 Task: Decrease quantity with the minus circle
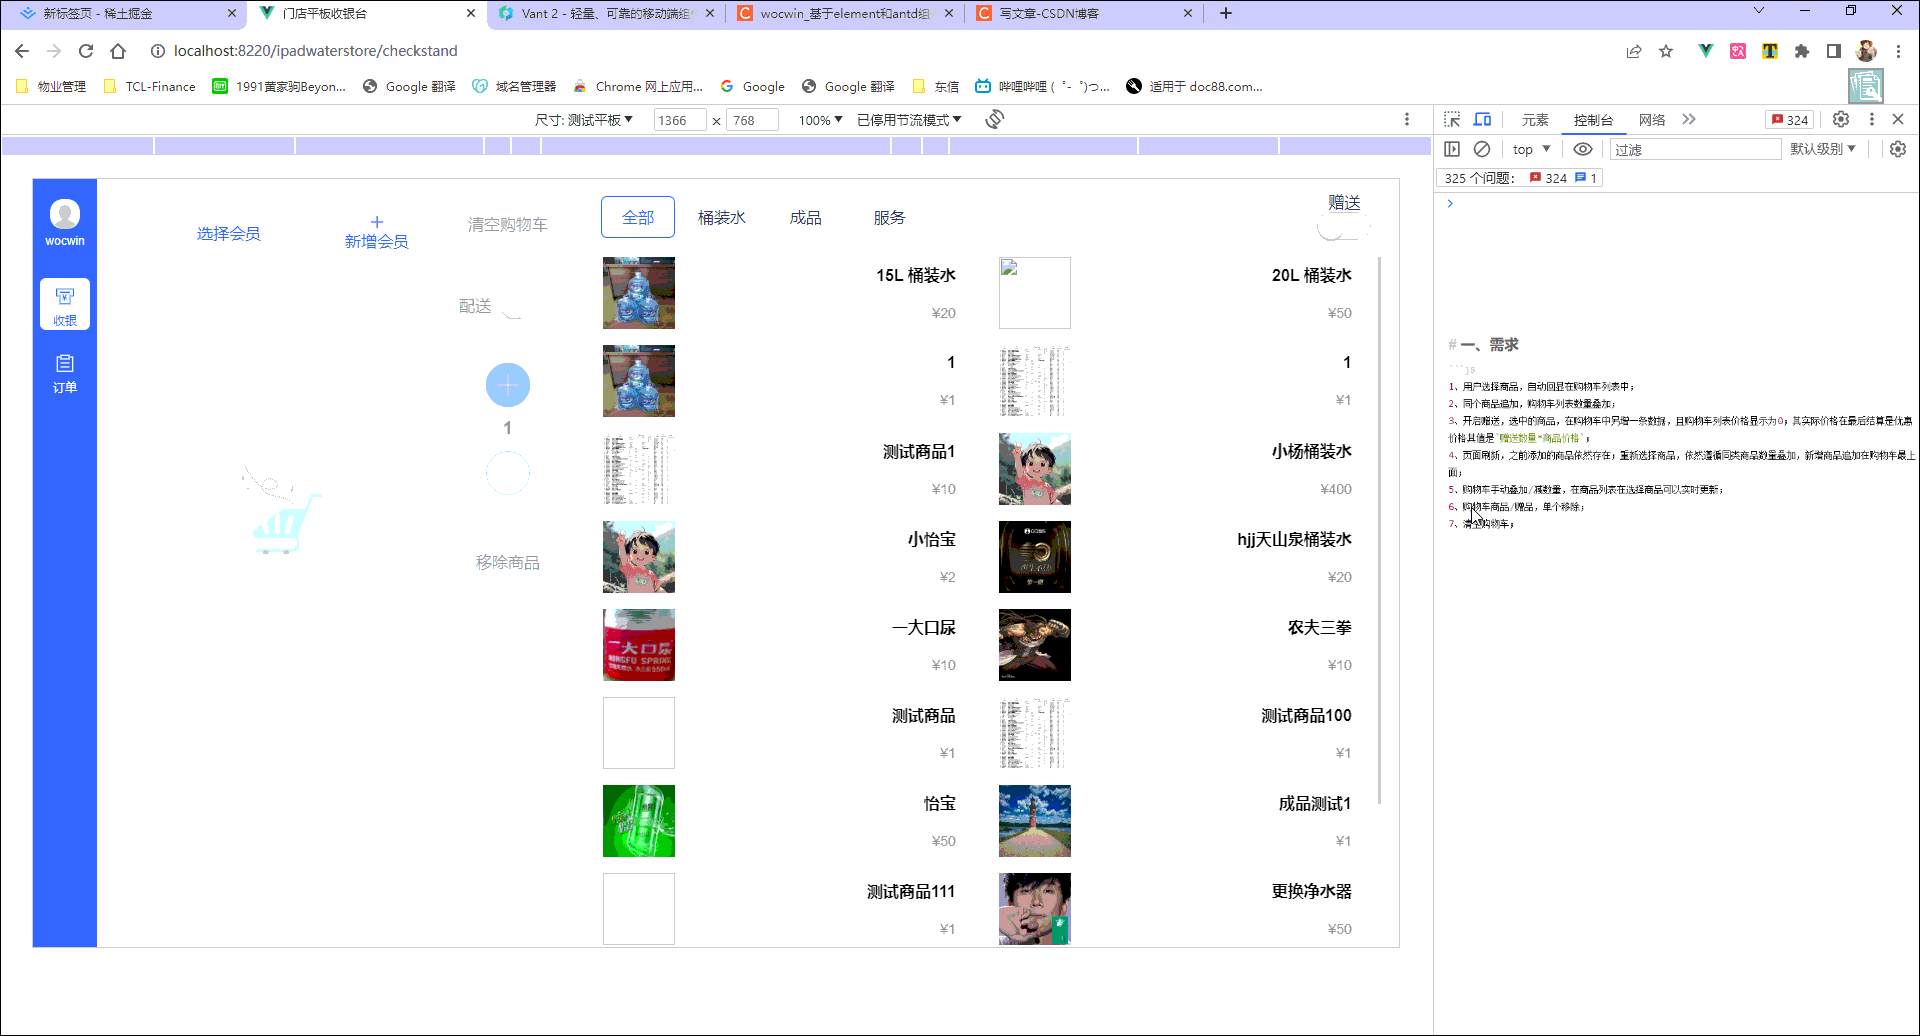(508, 473)
